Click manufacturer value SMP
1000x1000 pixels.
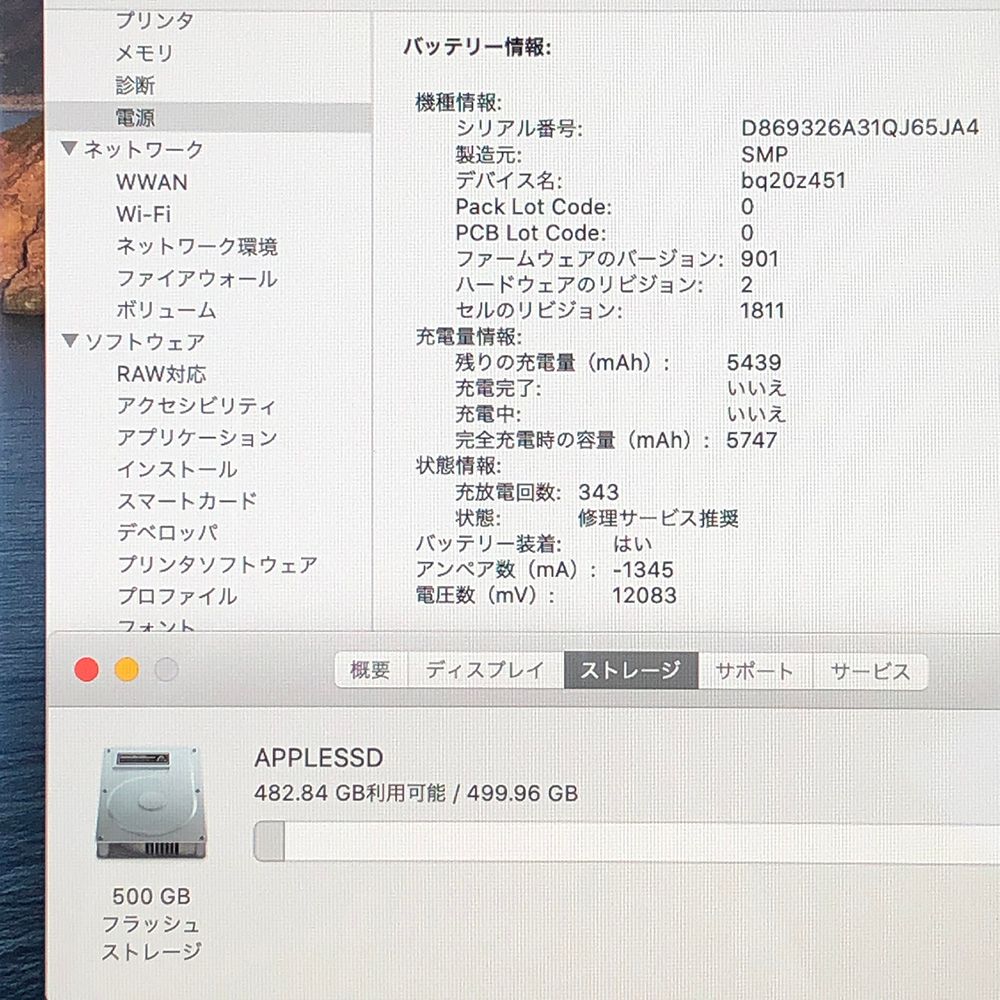(x=764, y=154)
